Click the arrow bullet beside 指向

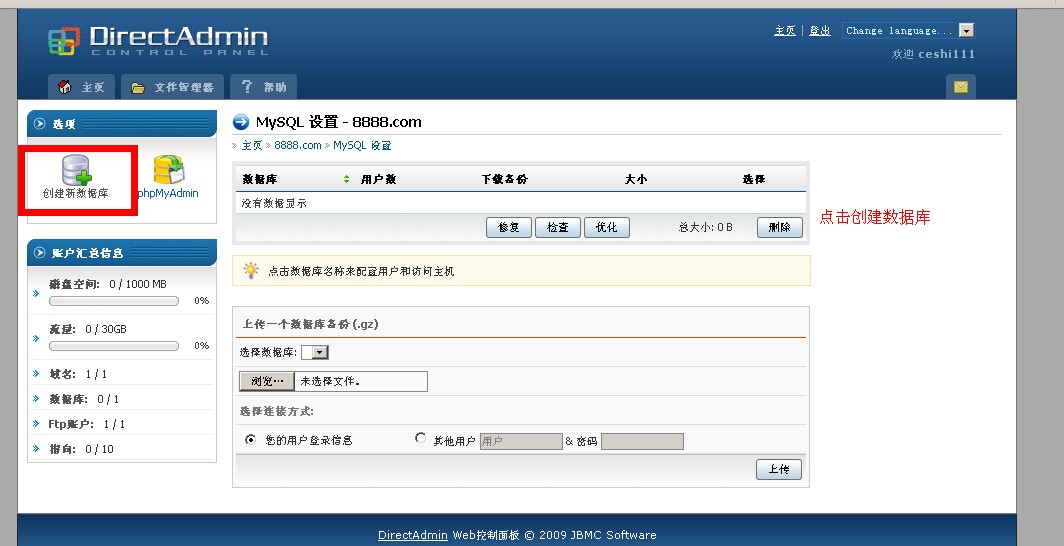(x=36, y=449)
